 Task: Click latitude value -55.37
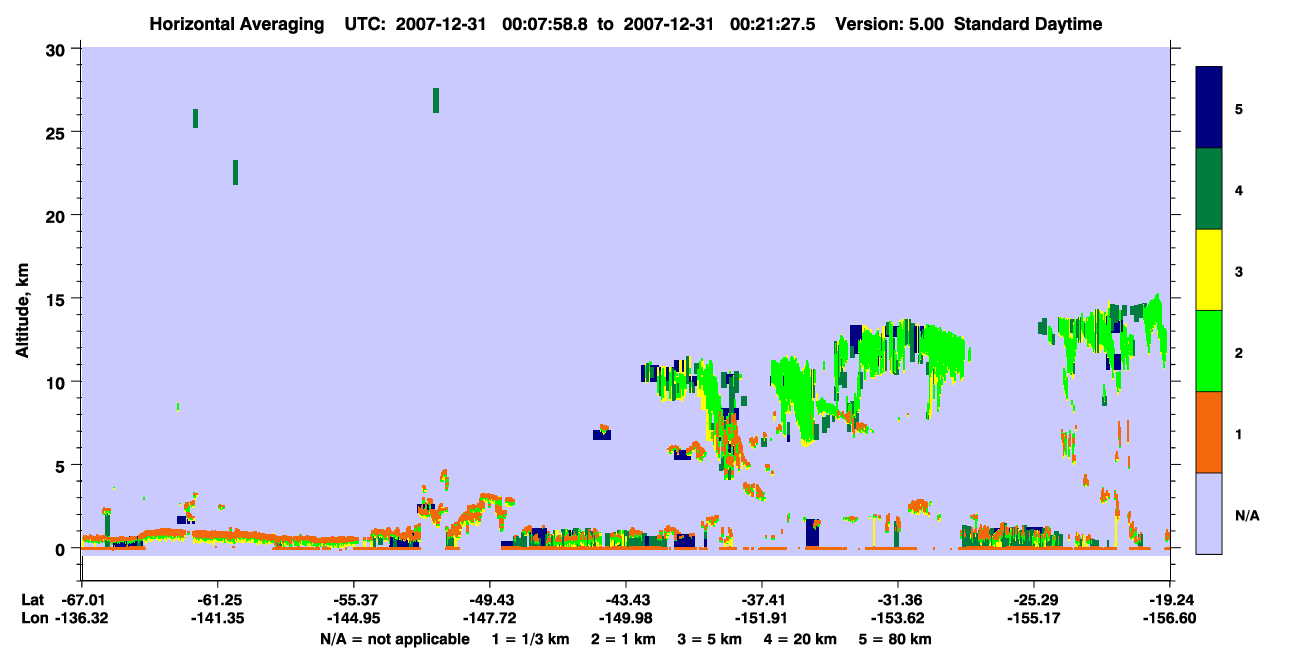coord(355,600)
